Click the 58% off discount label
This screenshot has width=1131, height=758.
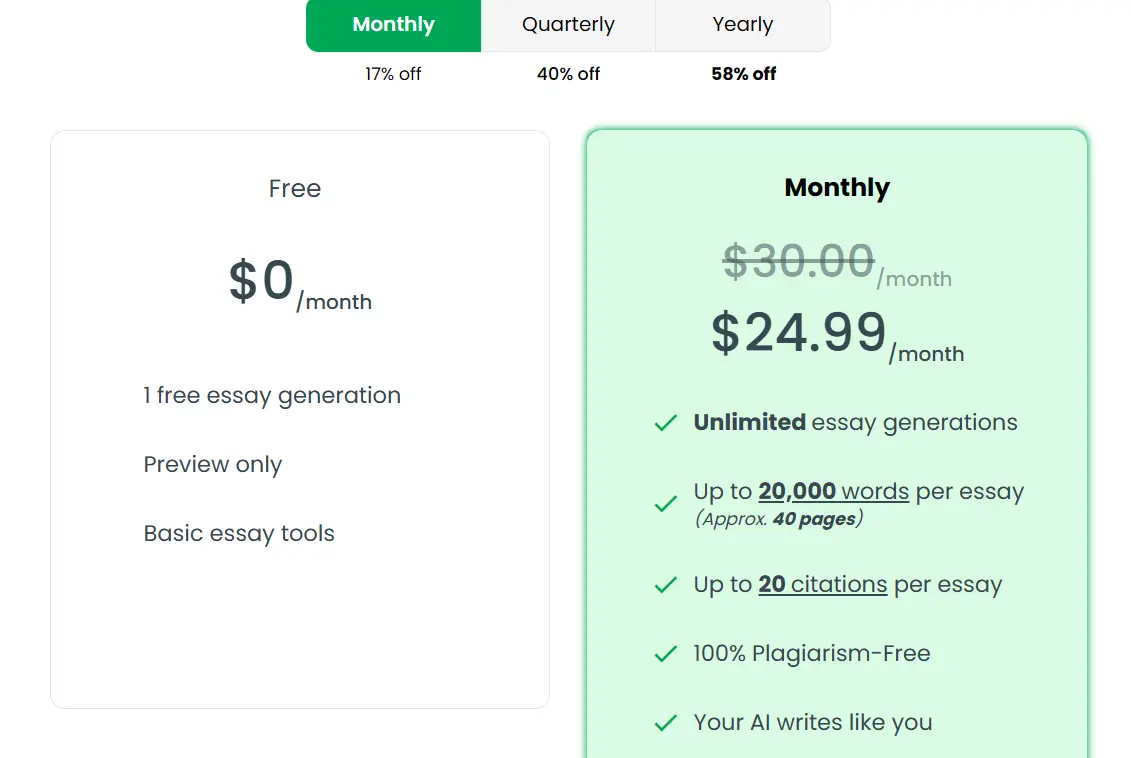tap(743, 74)
